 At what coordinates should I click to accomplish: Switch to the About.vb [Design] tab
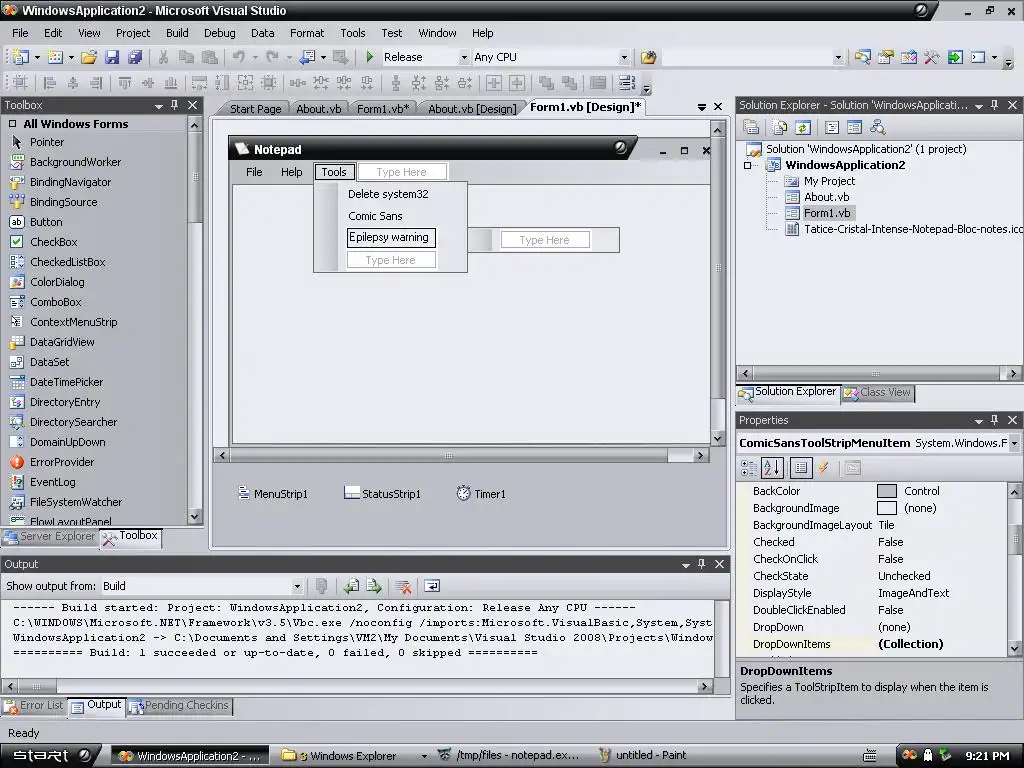coord(472,109)
